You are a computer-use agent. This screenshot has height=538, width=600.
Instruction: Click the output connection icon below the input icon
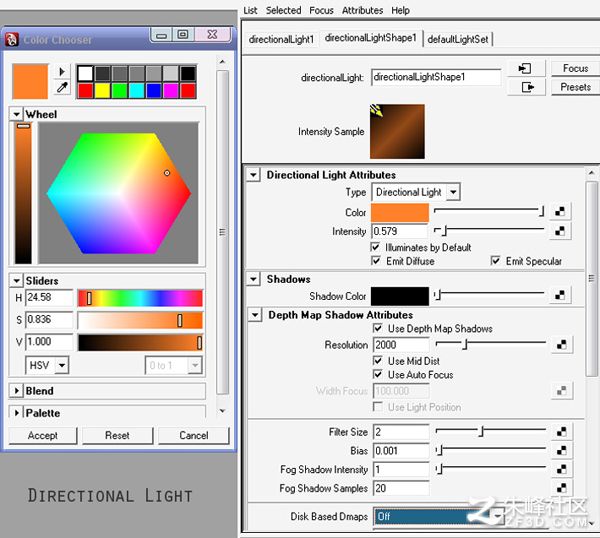tap(525, 87)
